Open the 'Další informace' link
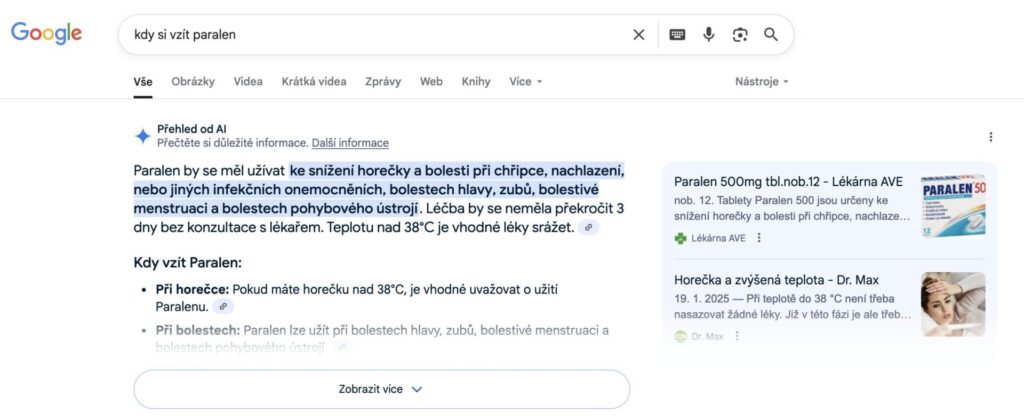 pos(350,143)
